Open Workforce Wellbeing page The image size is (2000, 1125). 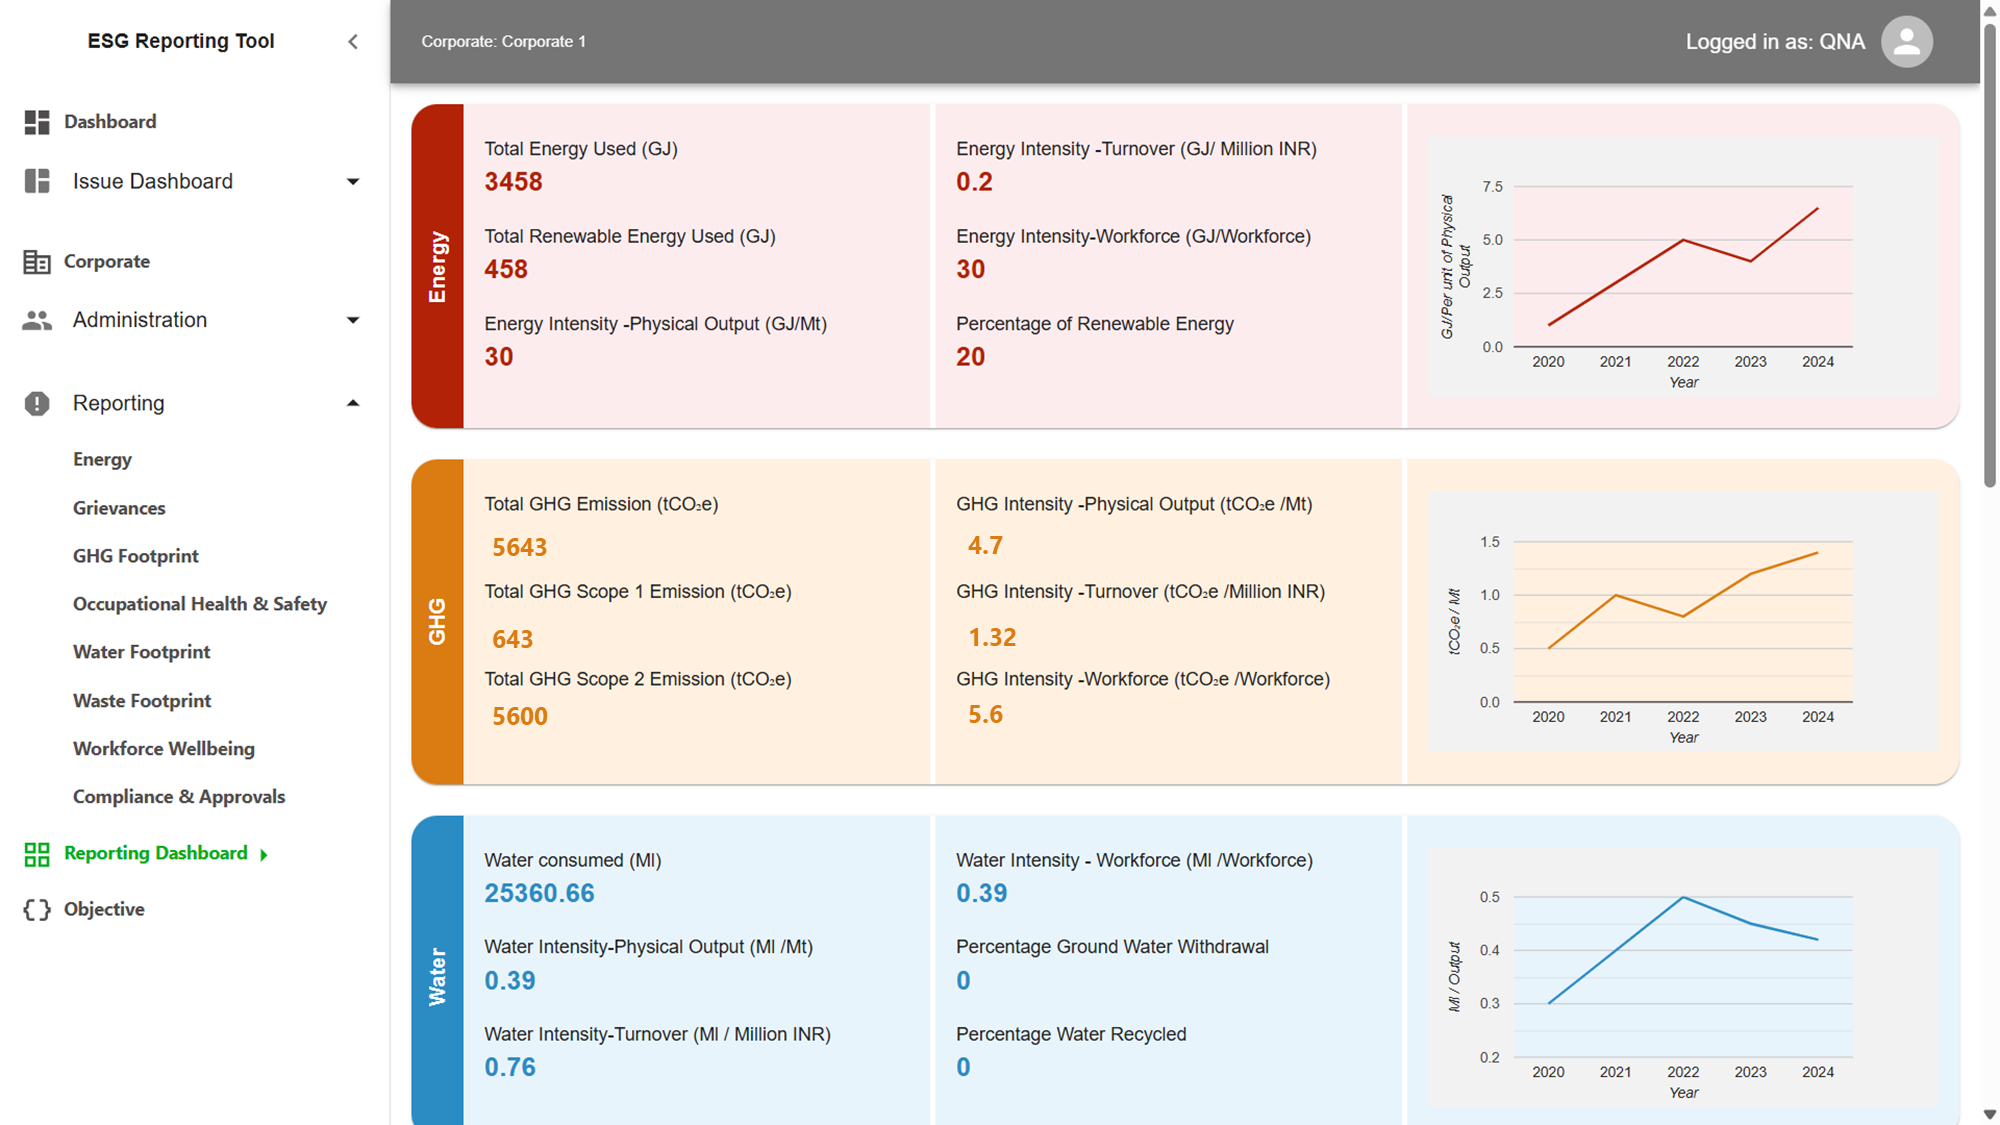[x=163, y=749]
